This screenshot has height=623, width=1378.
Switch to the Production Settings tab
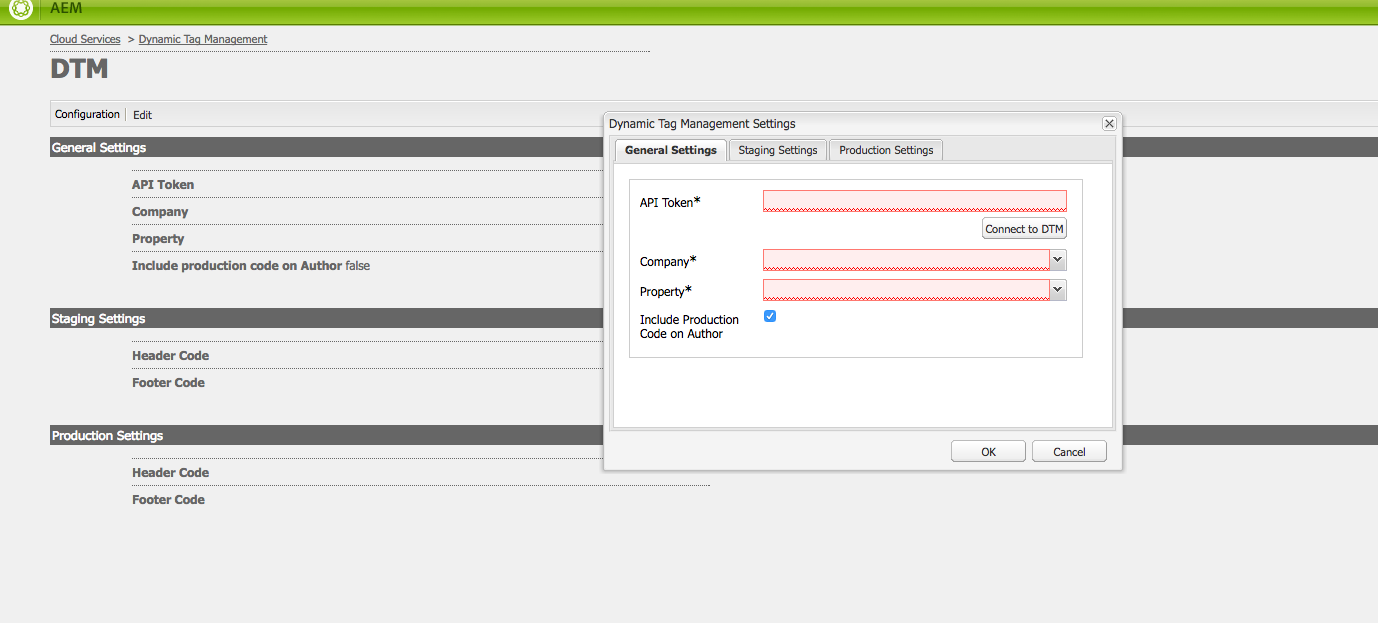pos(886,150)
